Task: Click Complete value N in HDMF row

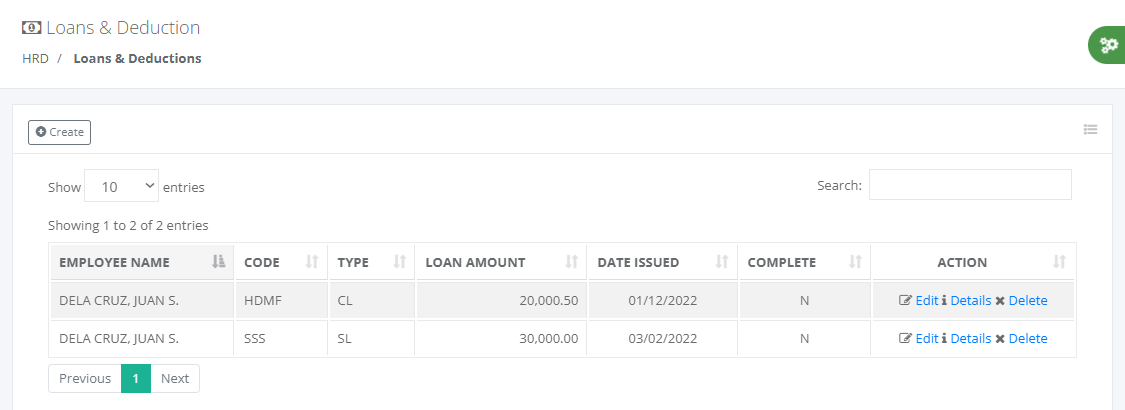Action: pyautogui.click(x=804, y=301)
